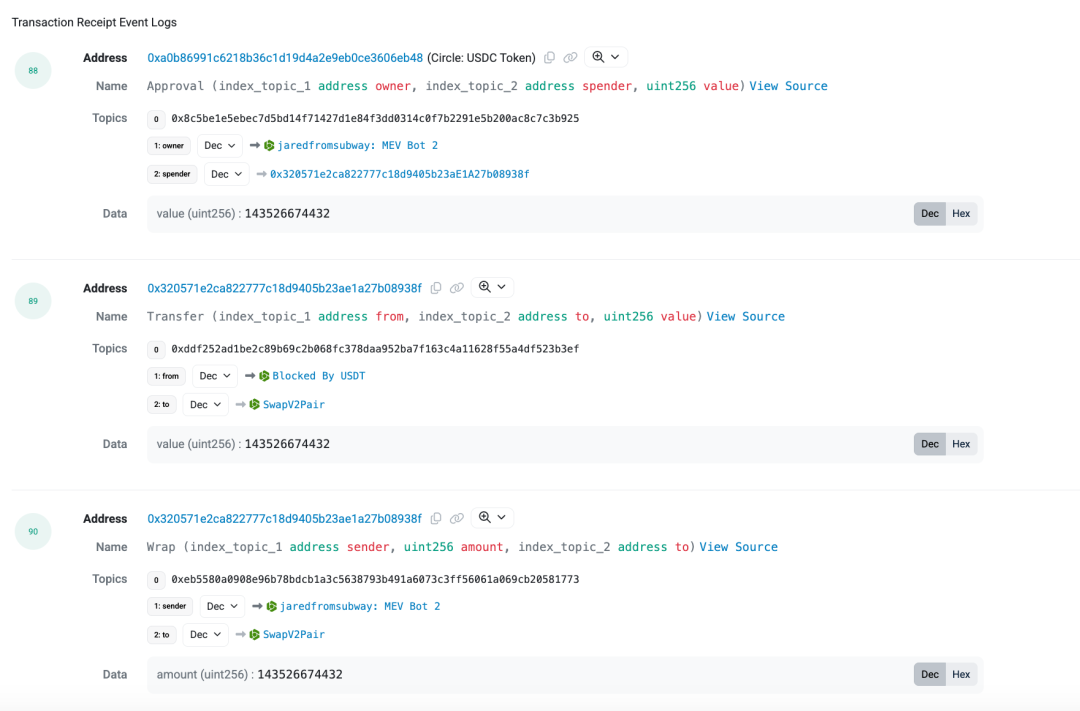Copy permalink icon for log 88
The image size is (1080, 711).
(570, 58)
